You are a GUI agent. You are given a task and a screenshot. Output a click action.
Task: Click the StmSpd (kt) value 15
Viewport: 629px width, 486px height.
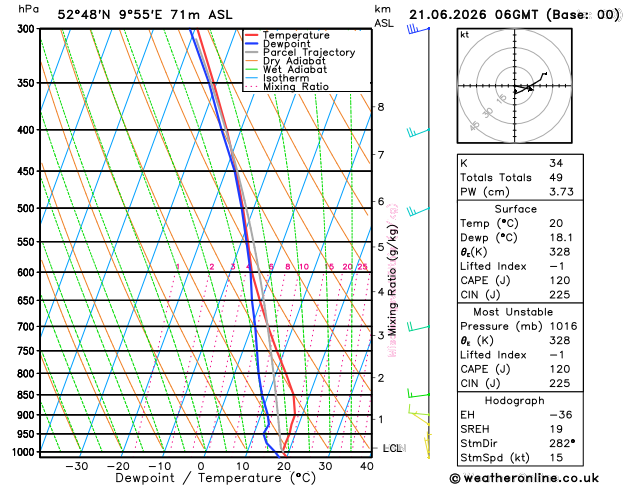(x=556, y=458)
